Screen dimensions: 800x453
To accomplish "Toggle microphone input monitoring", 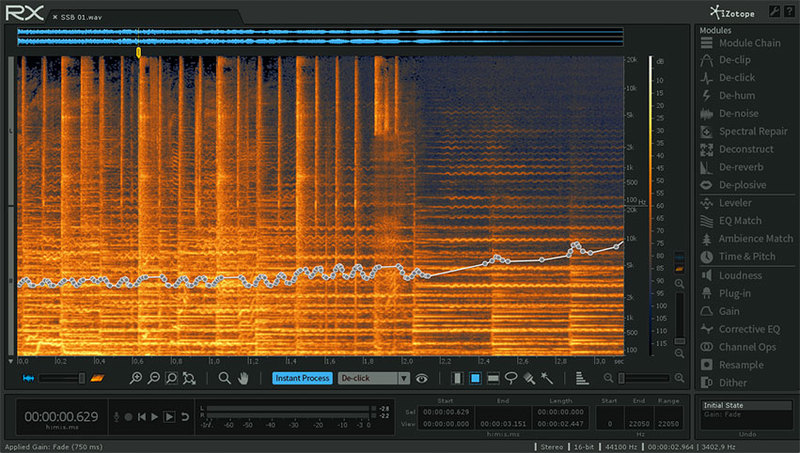I will pyautogui.click(x=116, y=417).
